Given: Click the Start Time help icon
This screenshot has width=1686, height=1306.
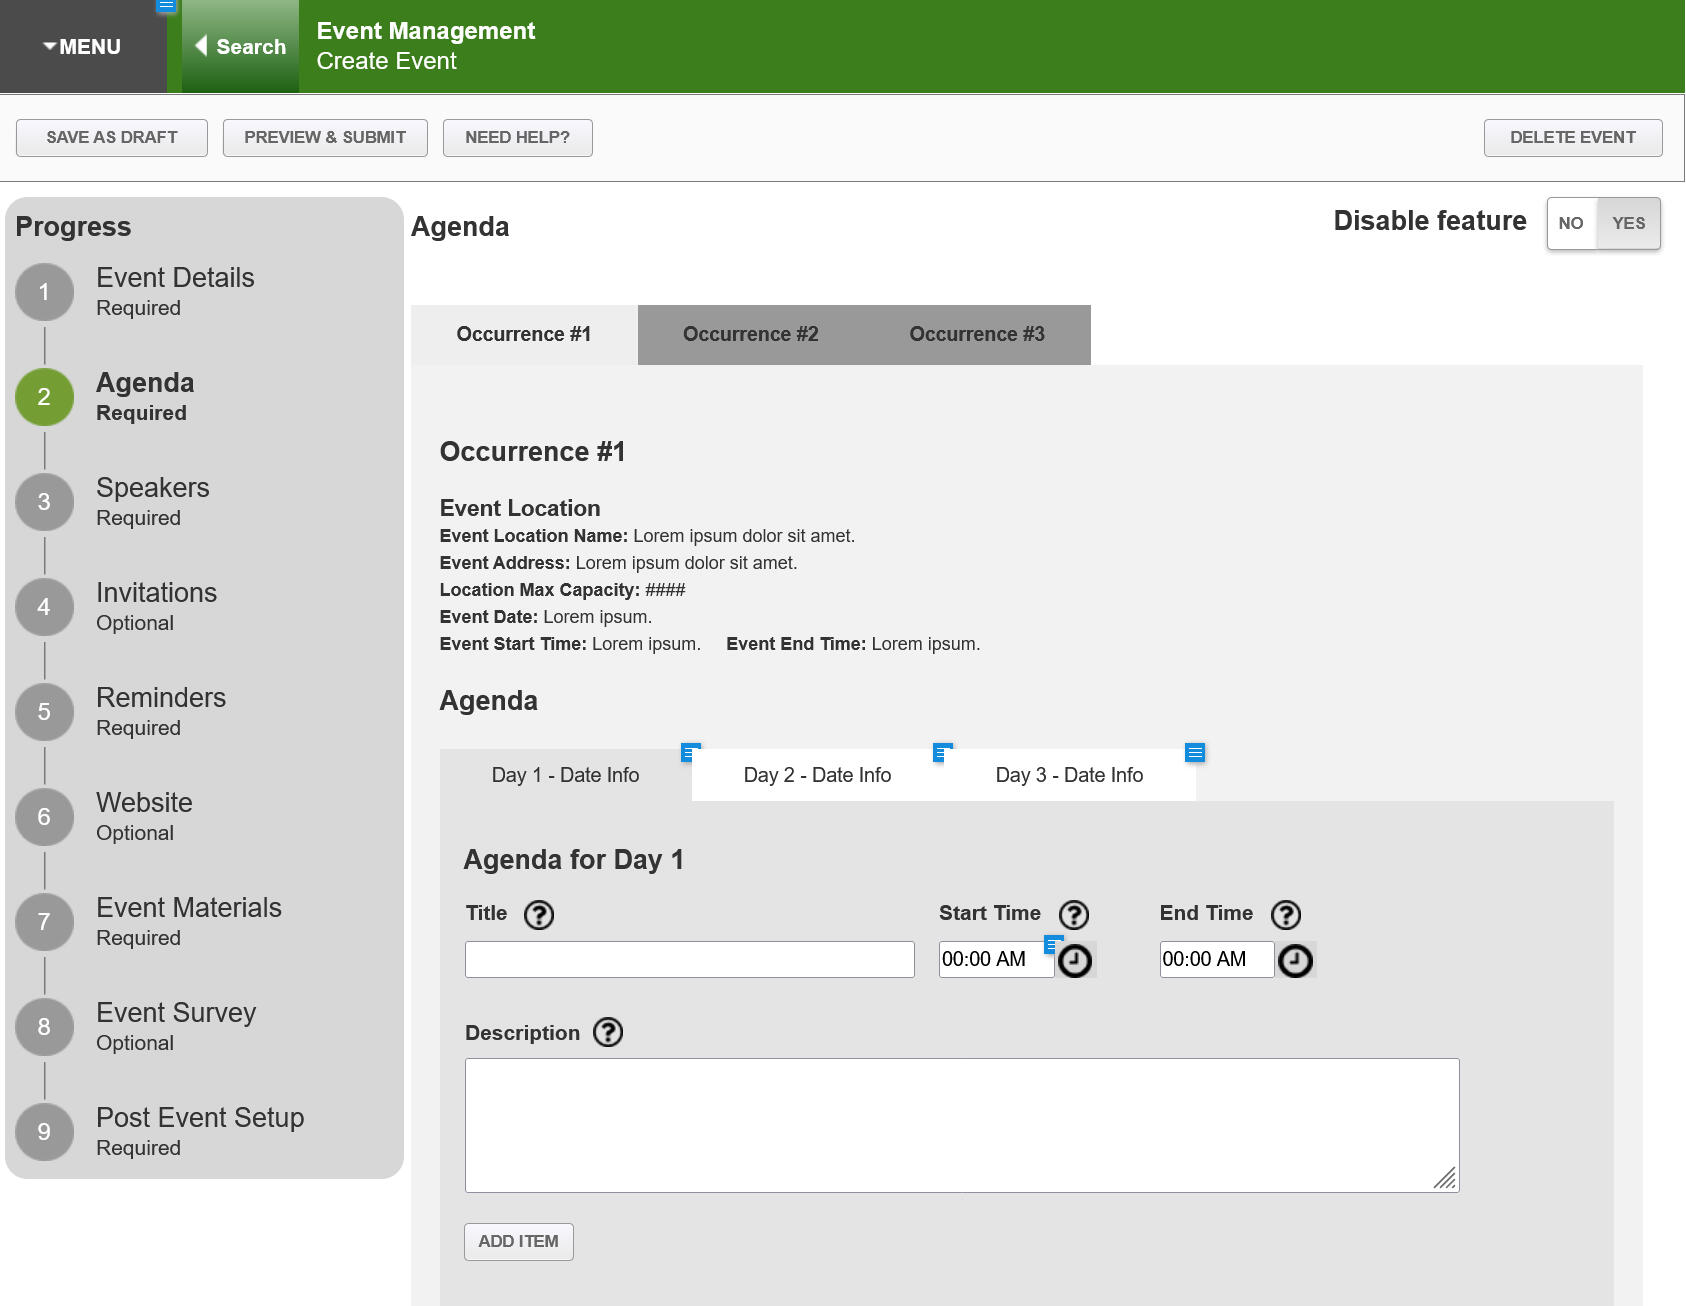Looking at the screenshot, I should point(1073,915).
